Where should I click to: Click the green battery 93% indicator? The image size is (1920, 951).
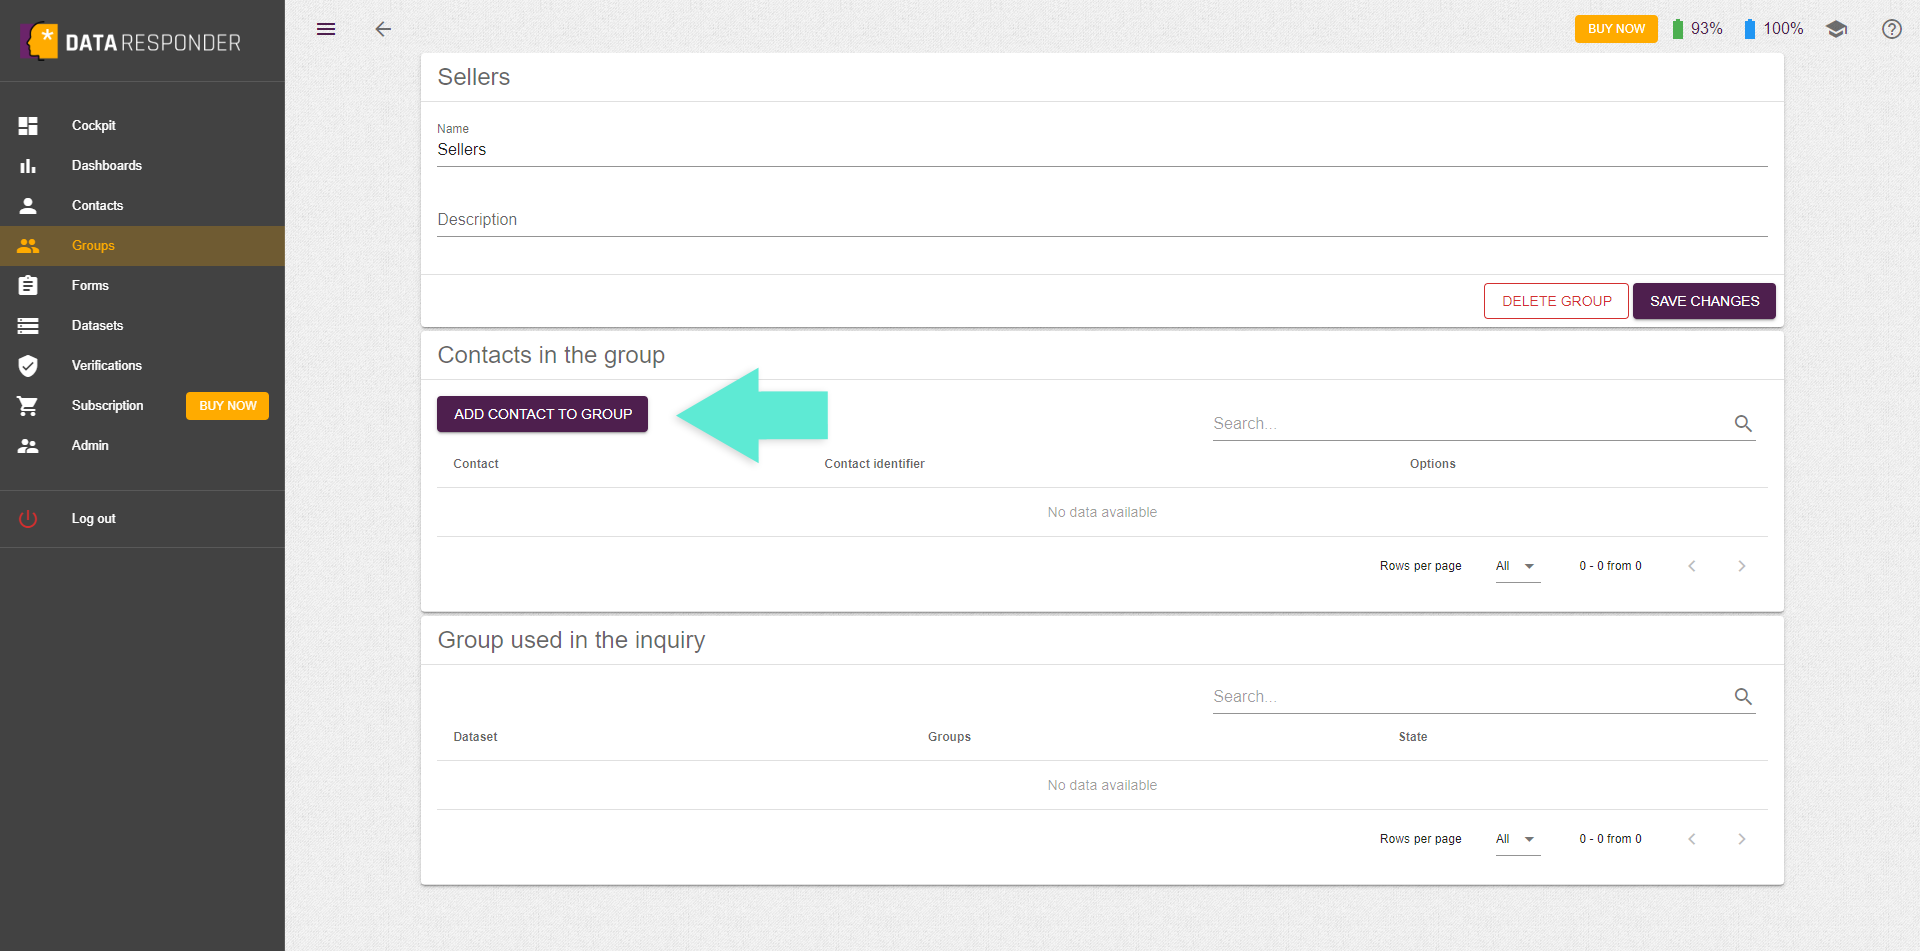(x=1697, y=29)
